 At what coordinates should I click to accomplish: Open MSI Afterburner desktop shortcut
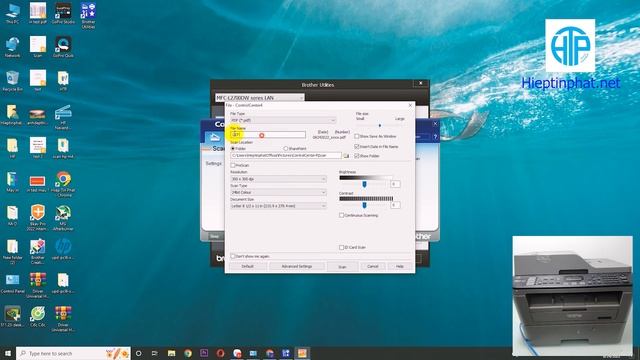[63, 218]
